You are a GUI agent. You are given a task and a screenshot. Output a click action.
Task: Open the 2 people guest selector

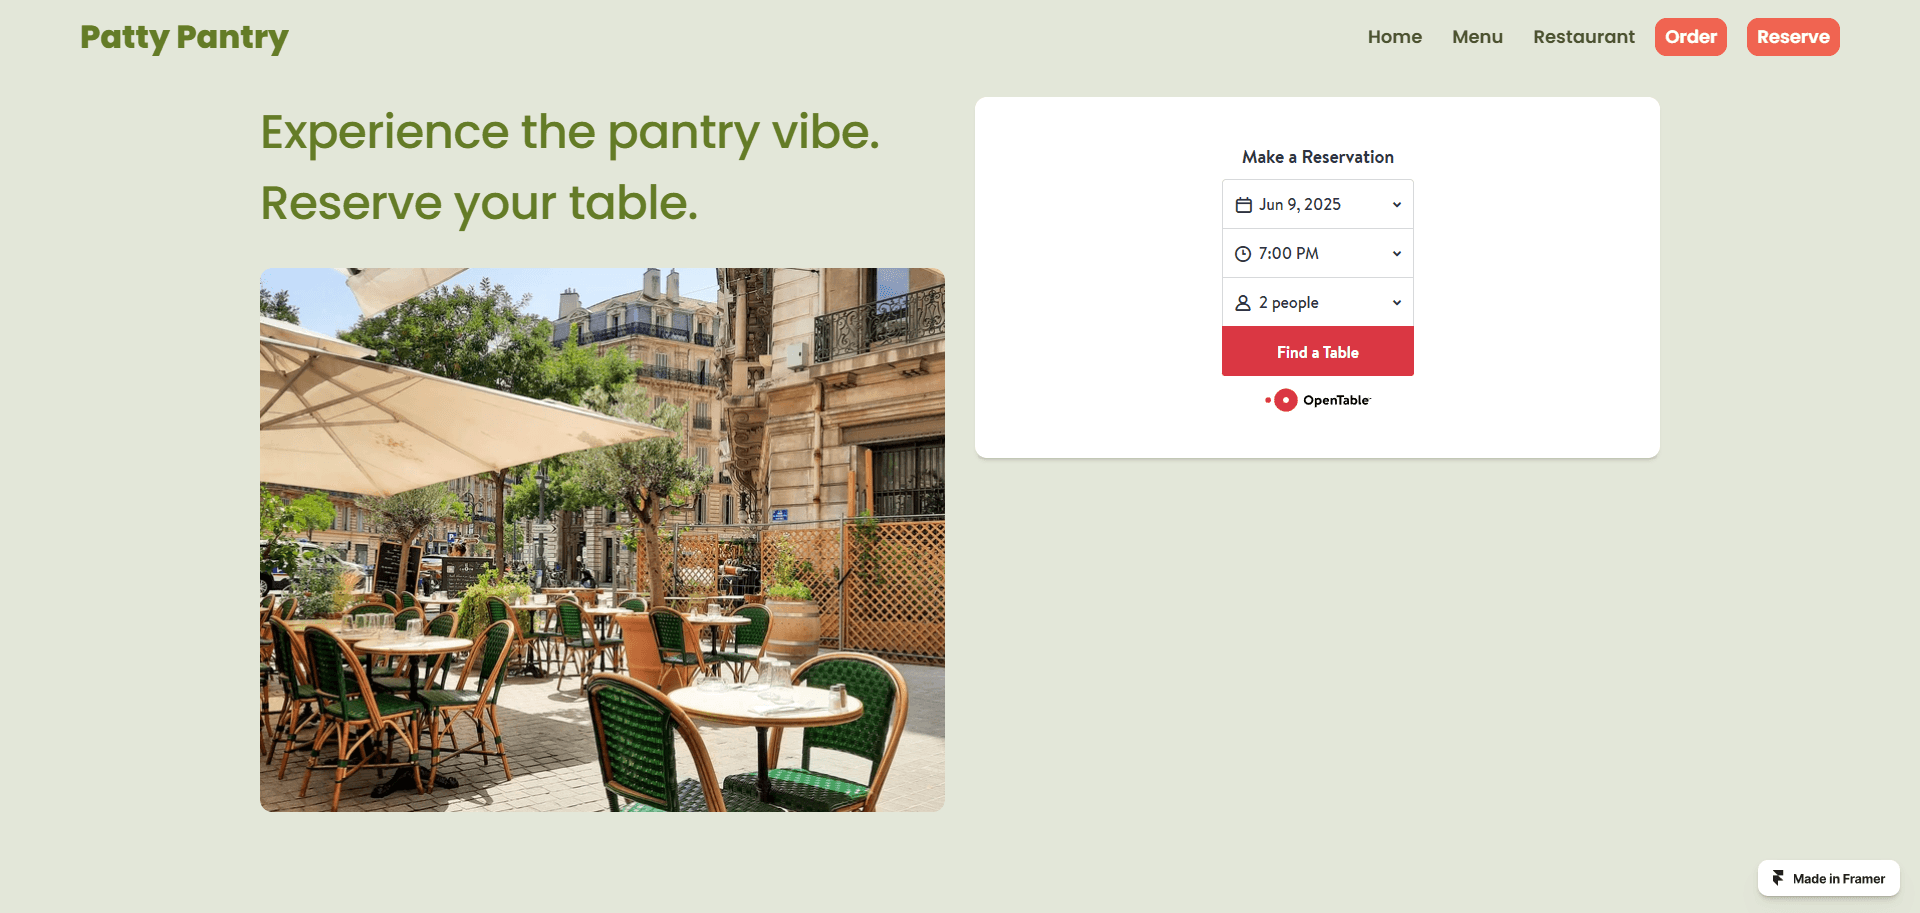tap(1318, 302)
